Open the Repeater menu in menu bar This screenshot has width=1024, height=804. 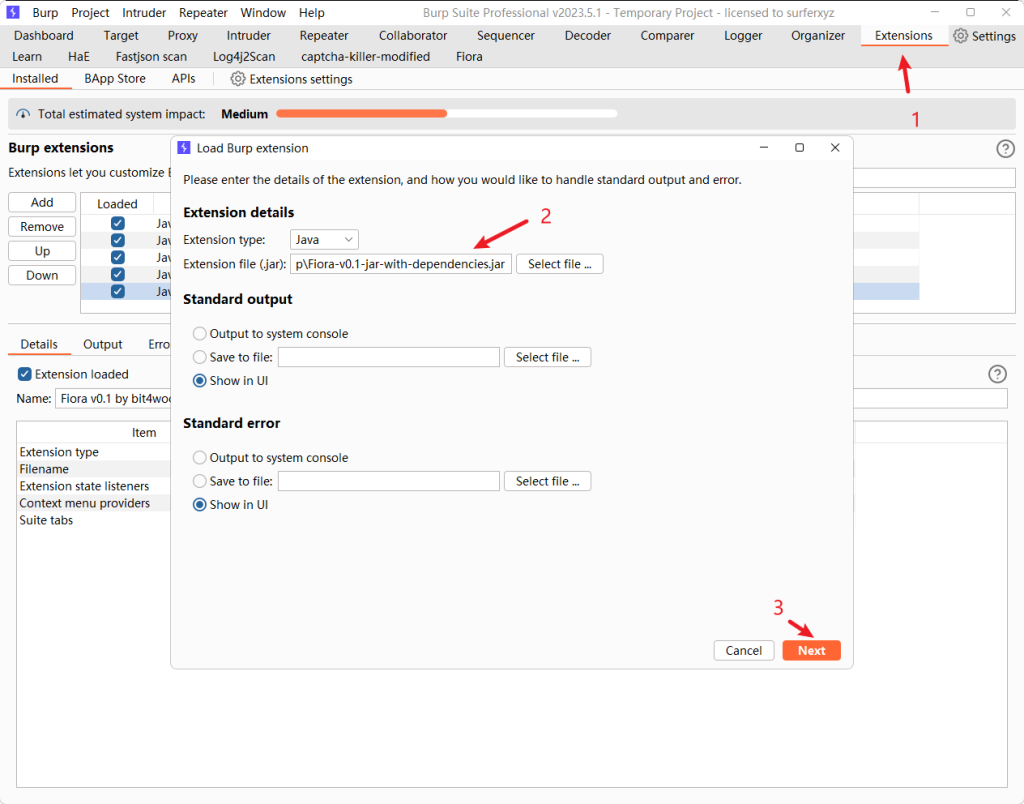click(203, 13)
